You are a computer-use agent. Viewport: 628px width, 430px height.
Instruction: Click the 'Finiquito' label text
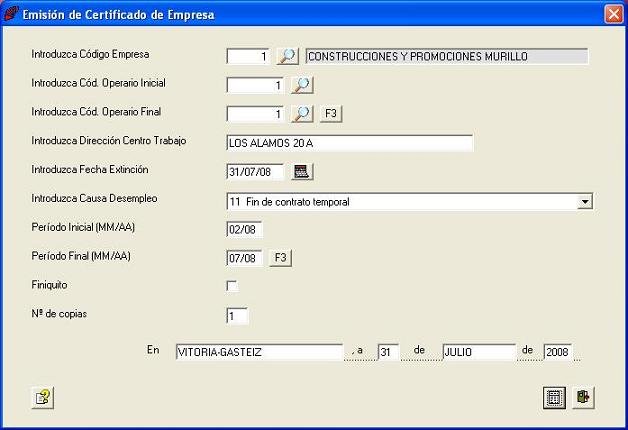click(49, 285)
